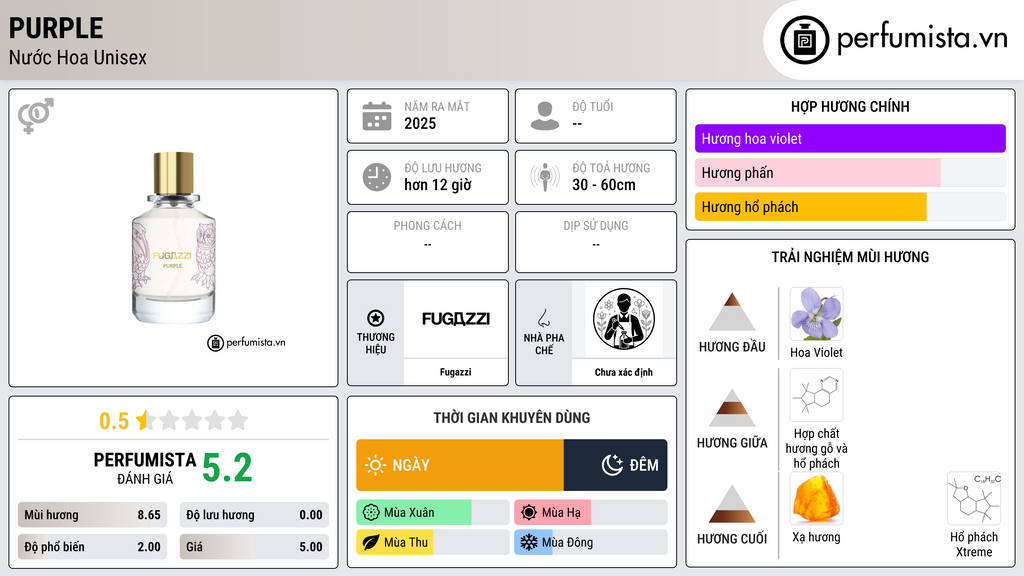Click the spring flower icon for Mùa Xuân
The width and height of the screenshot is (1024, 576).
(371, 513)
